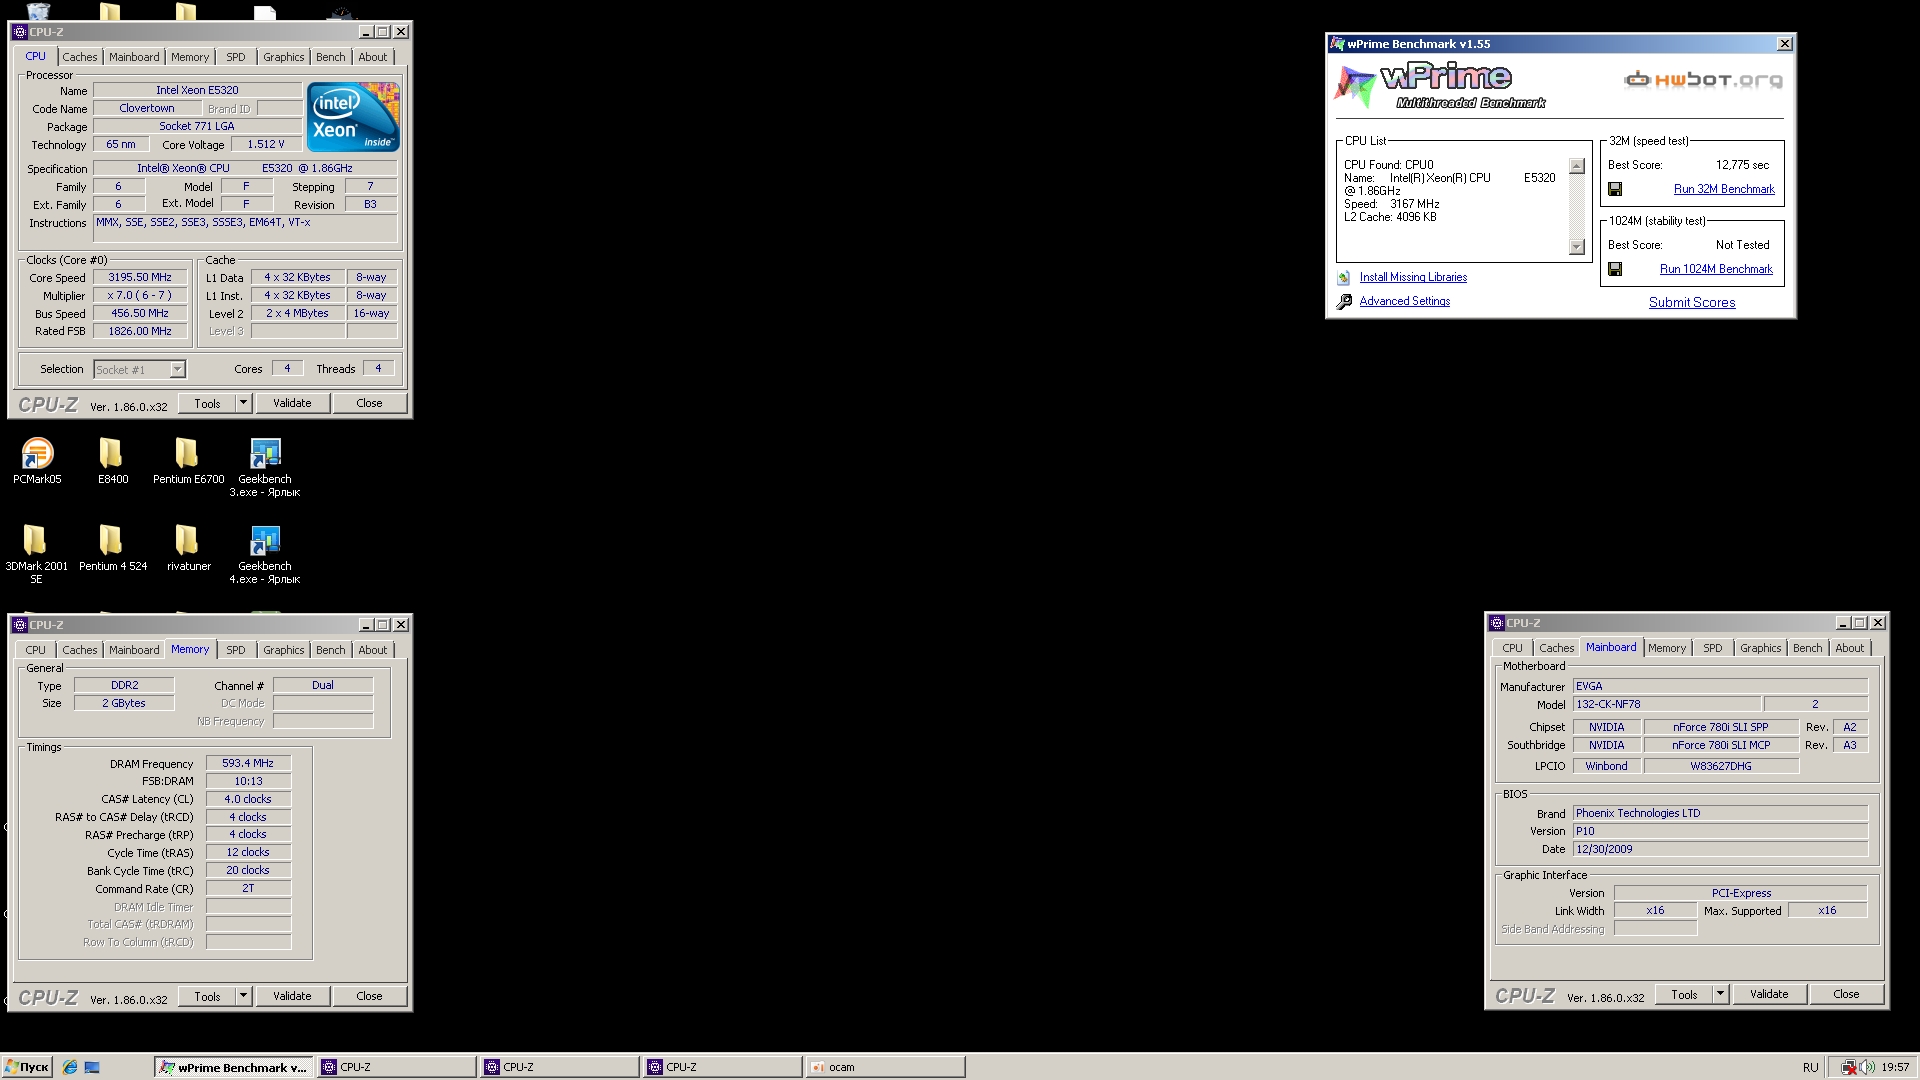Open CPU tab in Mainboard CPU-Z window
The width and height of the screenshot is (1920, 1080).
click(x=1512, y=648)
